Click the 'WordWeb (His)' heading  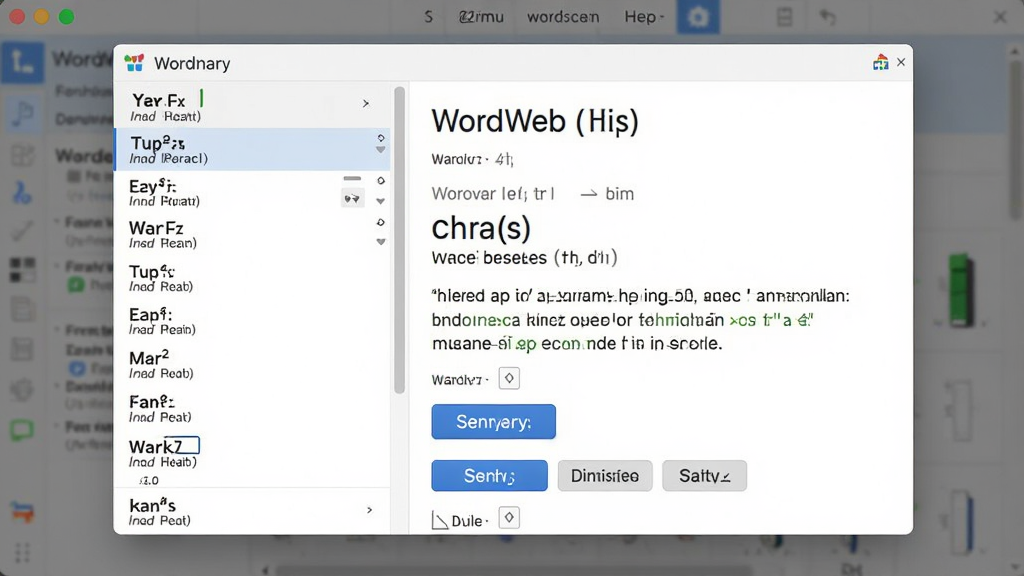tap(535, 121)
